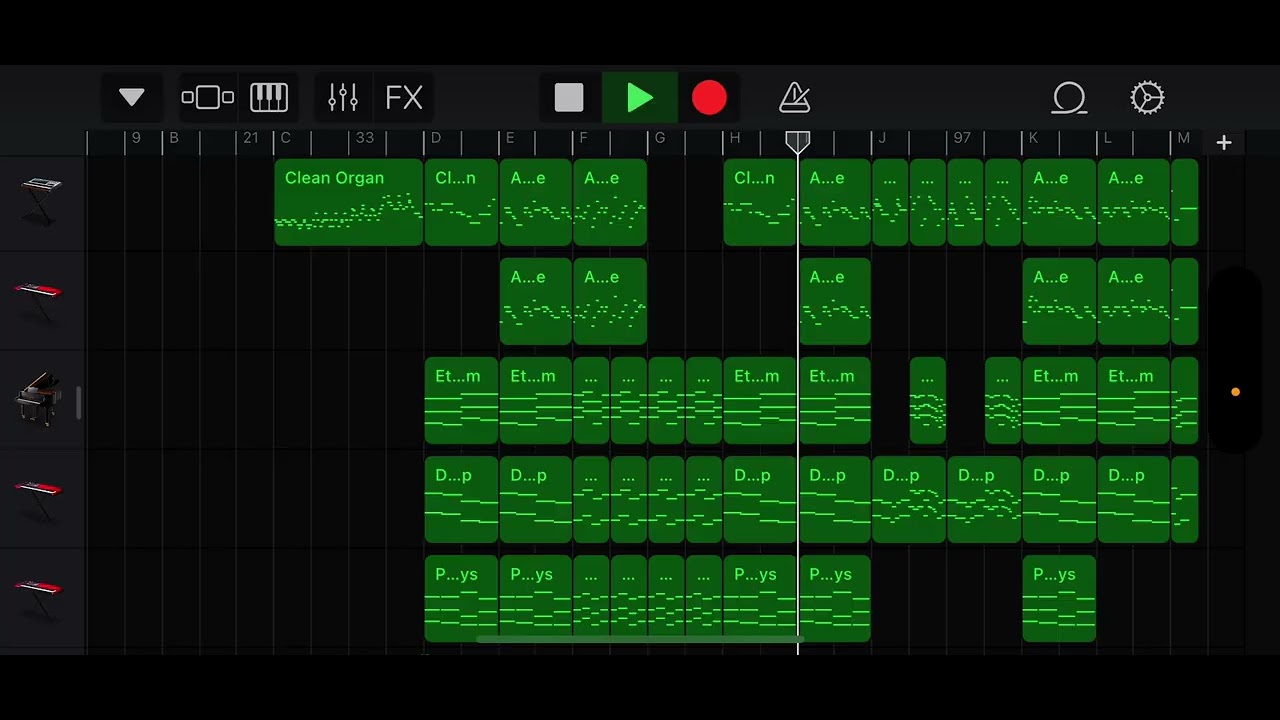Select the Cl...n region under marker H
Screen dimensions: 1280x720
pos(760,202)
